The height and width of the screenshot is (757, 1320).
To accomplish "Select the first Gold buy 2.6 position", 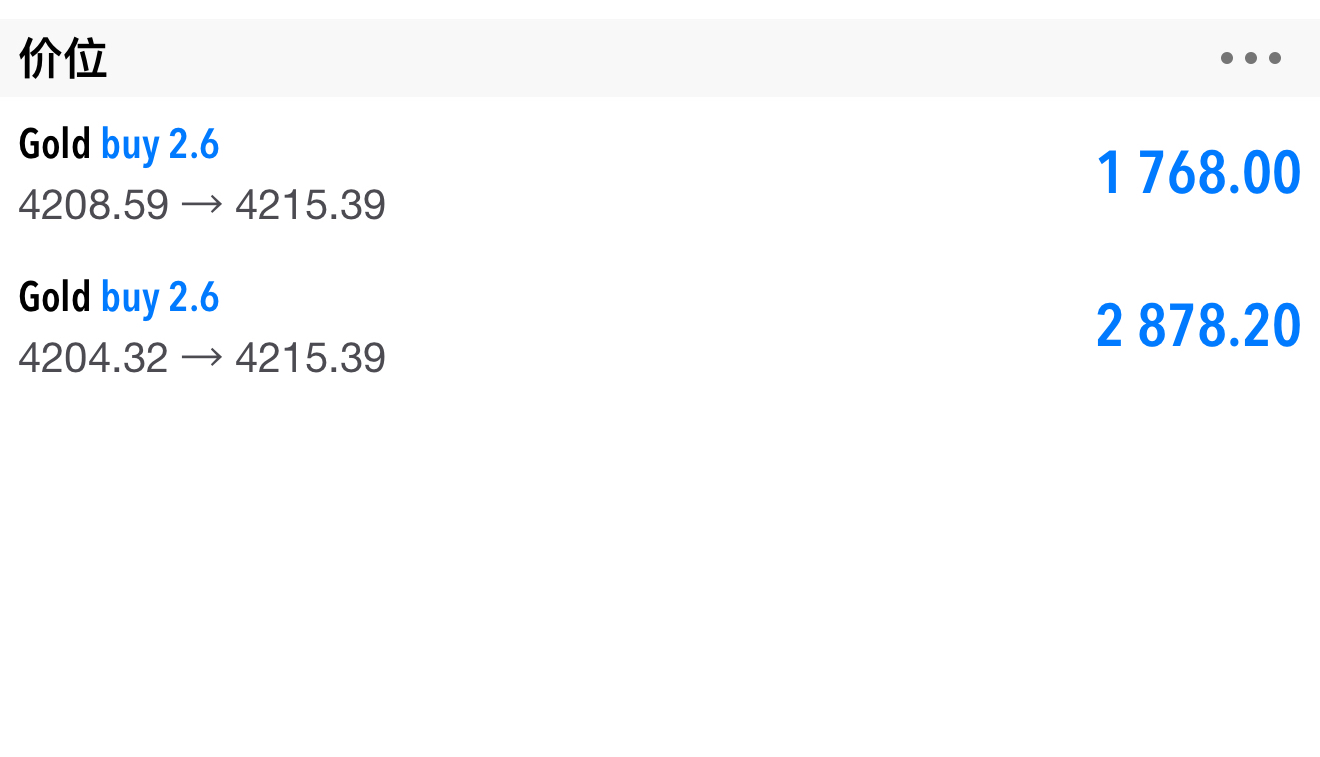I will [660, 173].
